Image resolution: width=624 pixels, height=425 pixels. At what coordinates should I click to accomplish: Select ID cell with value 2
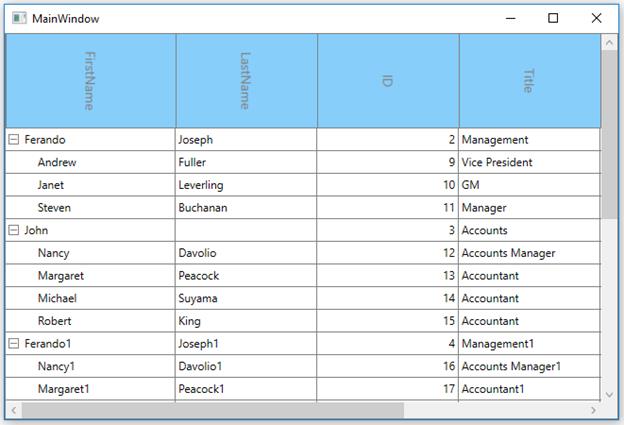[x=388, y=139]
